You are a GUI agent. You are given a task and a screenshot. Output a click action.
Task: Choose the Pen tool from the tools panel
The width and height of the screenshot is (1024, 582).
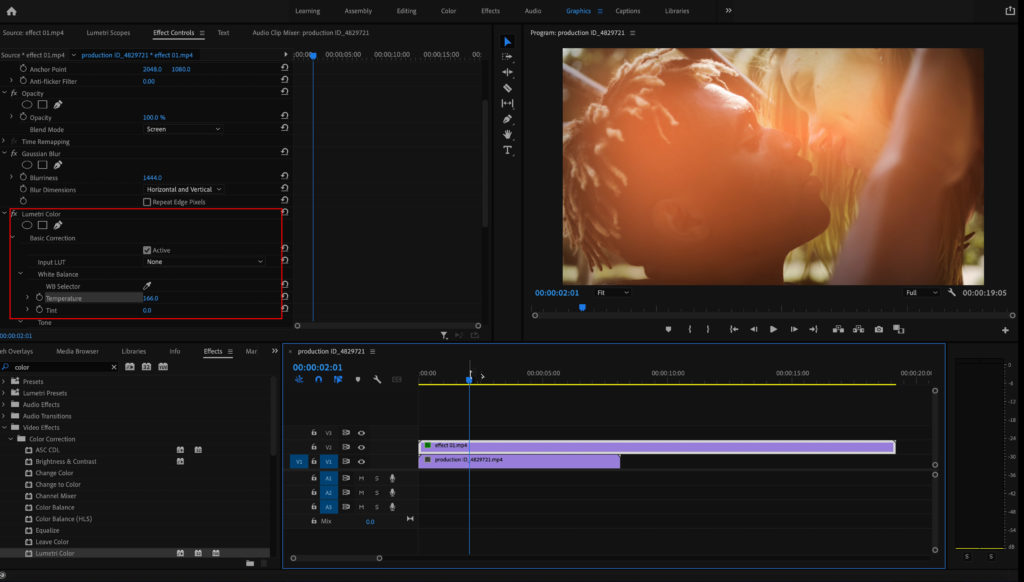coord(507,119)
